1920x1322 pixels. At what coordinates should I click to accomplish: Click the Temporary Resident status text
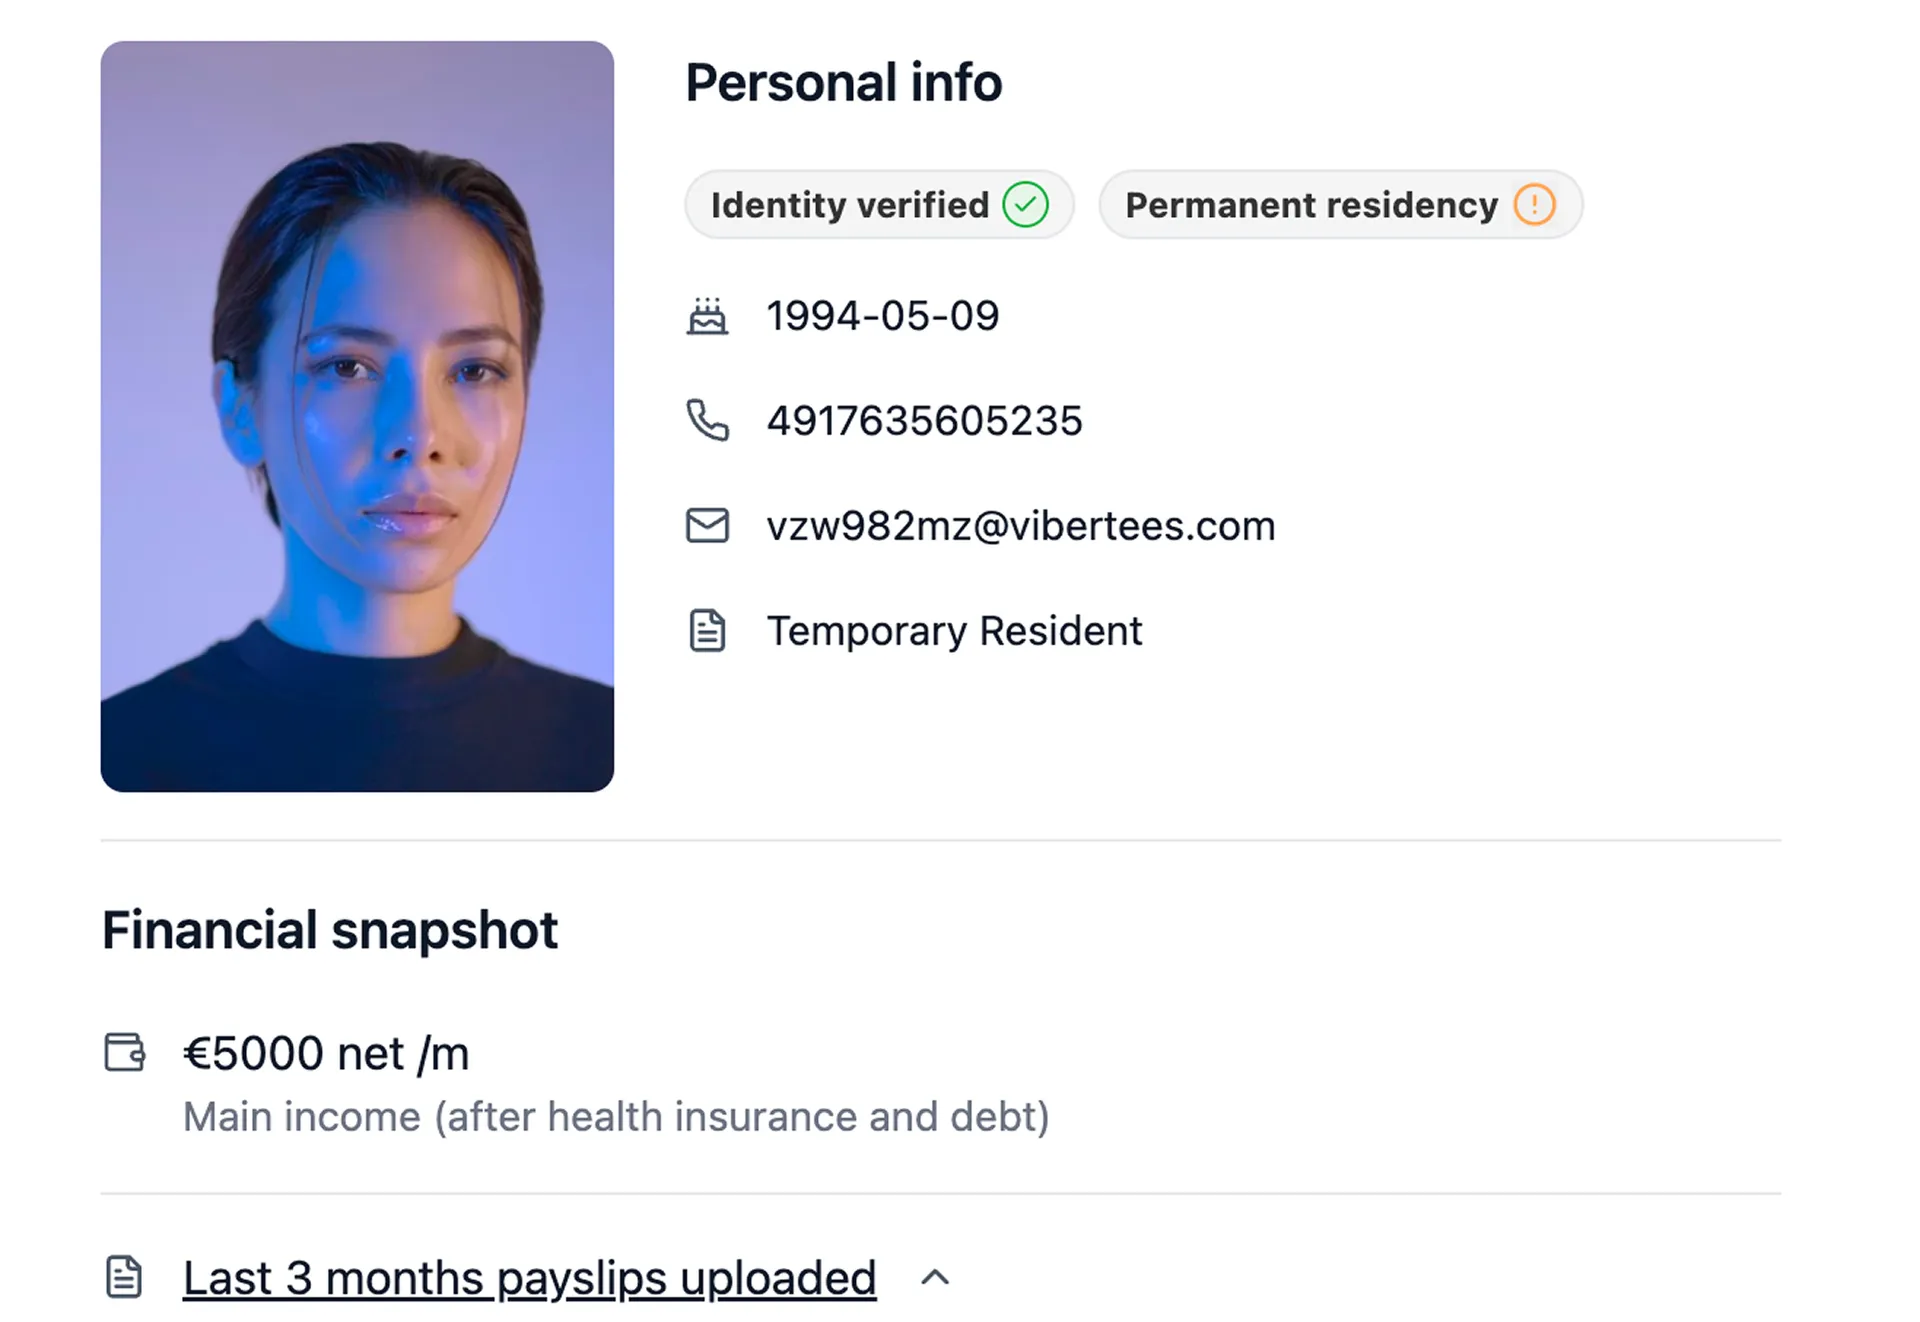pyautogui.click(x=954, y=631)
